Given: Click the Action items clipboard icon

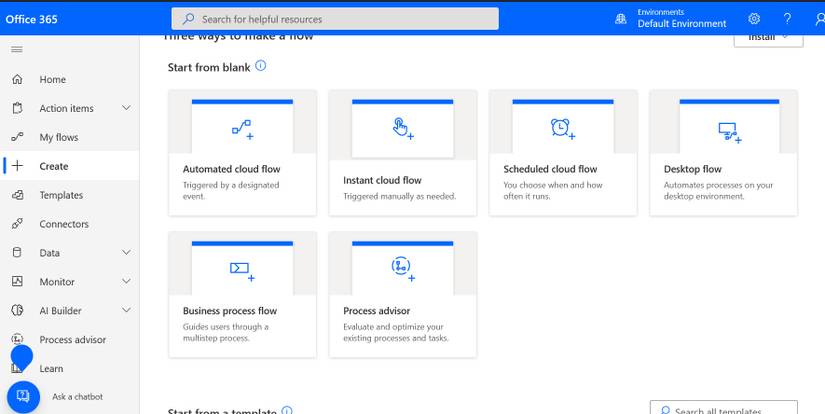Looking at the screenshot, I should [17, 108].
